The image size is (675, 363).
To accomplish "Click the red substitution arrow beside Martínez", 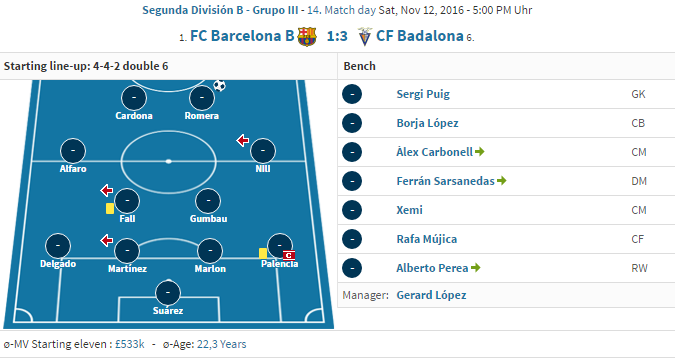I will (107, 240).
